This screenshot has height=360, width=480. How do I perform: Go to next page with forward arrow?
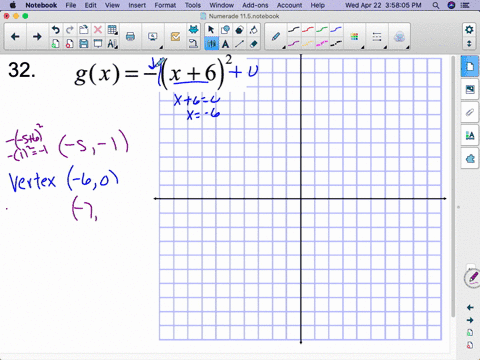(37, 37)
